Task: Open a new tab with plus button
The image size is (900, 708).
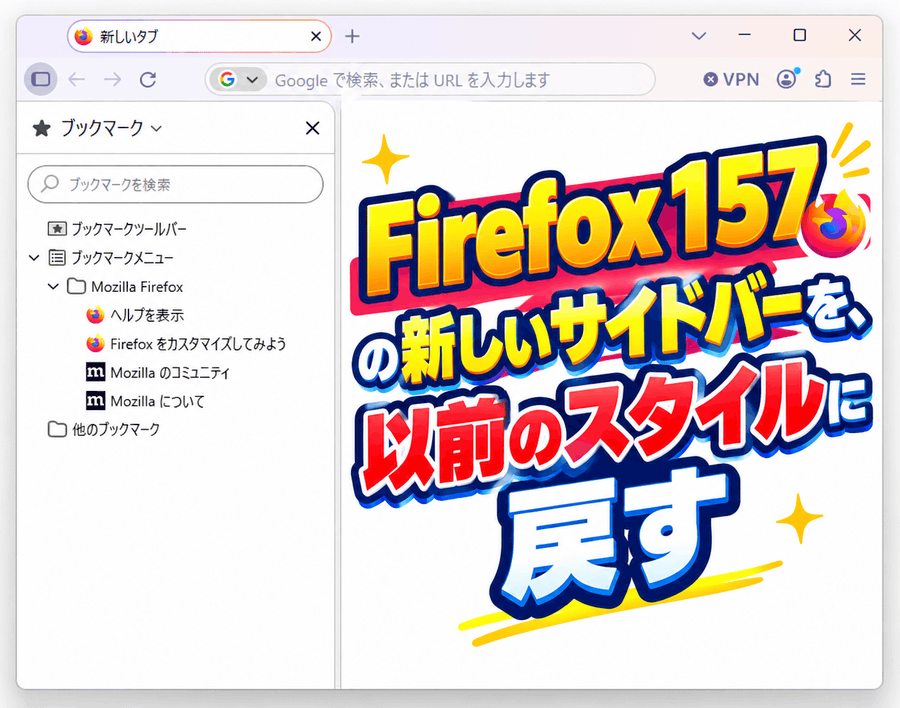Action: pos(352,36)
